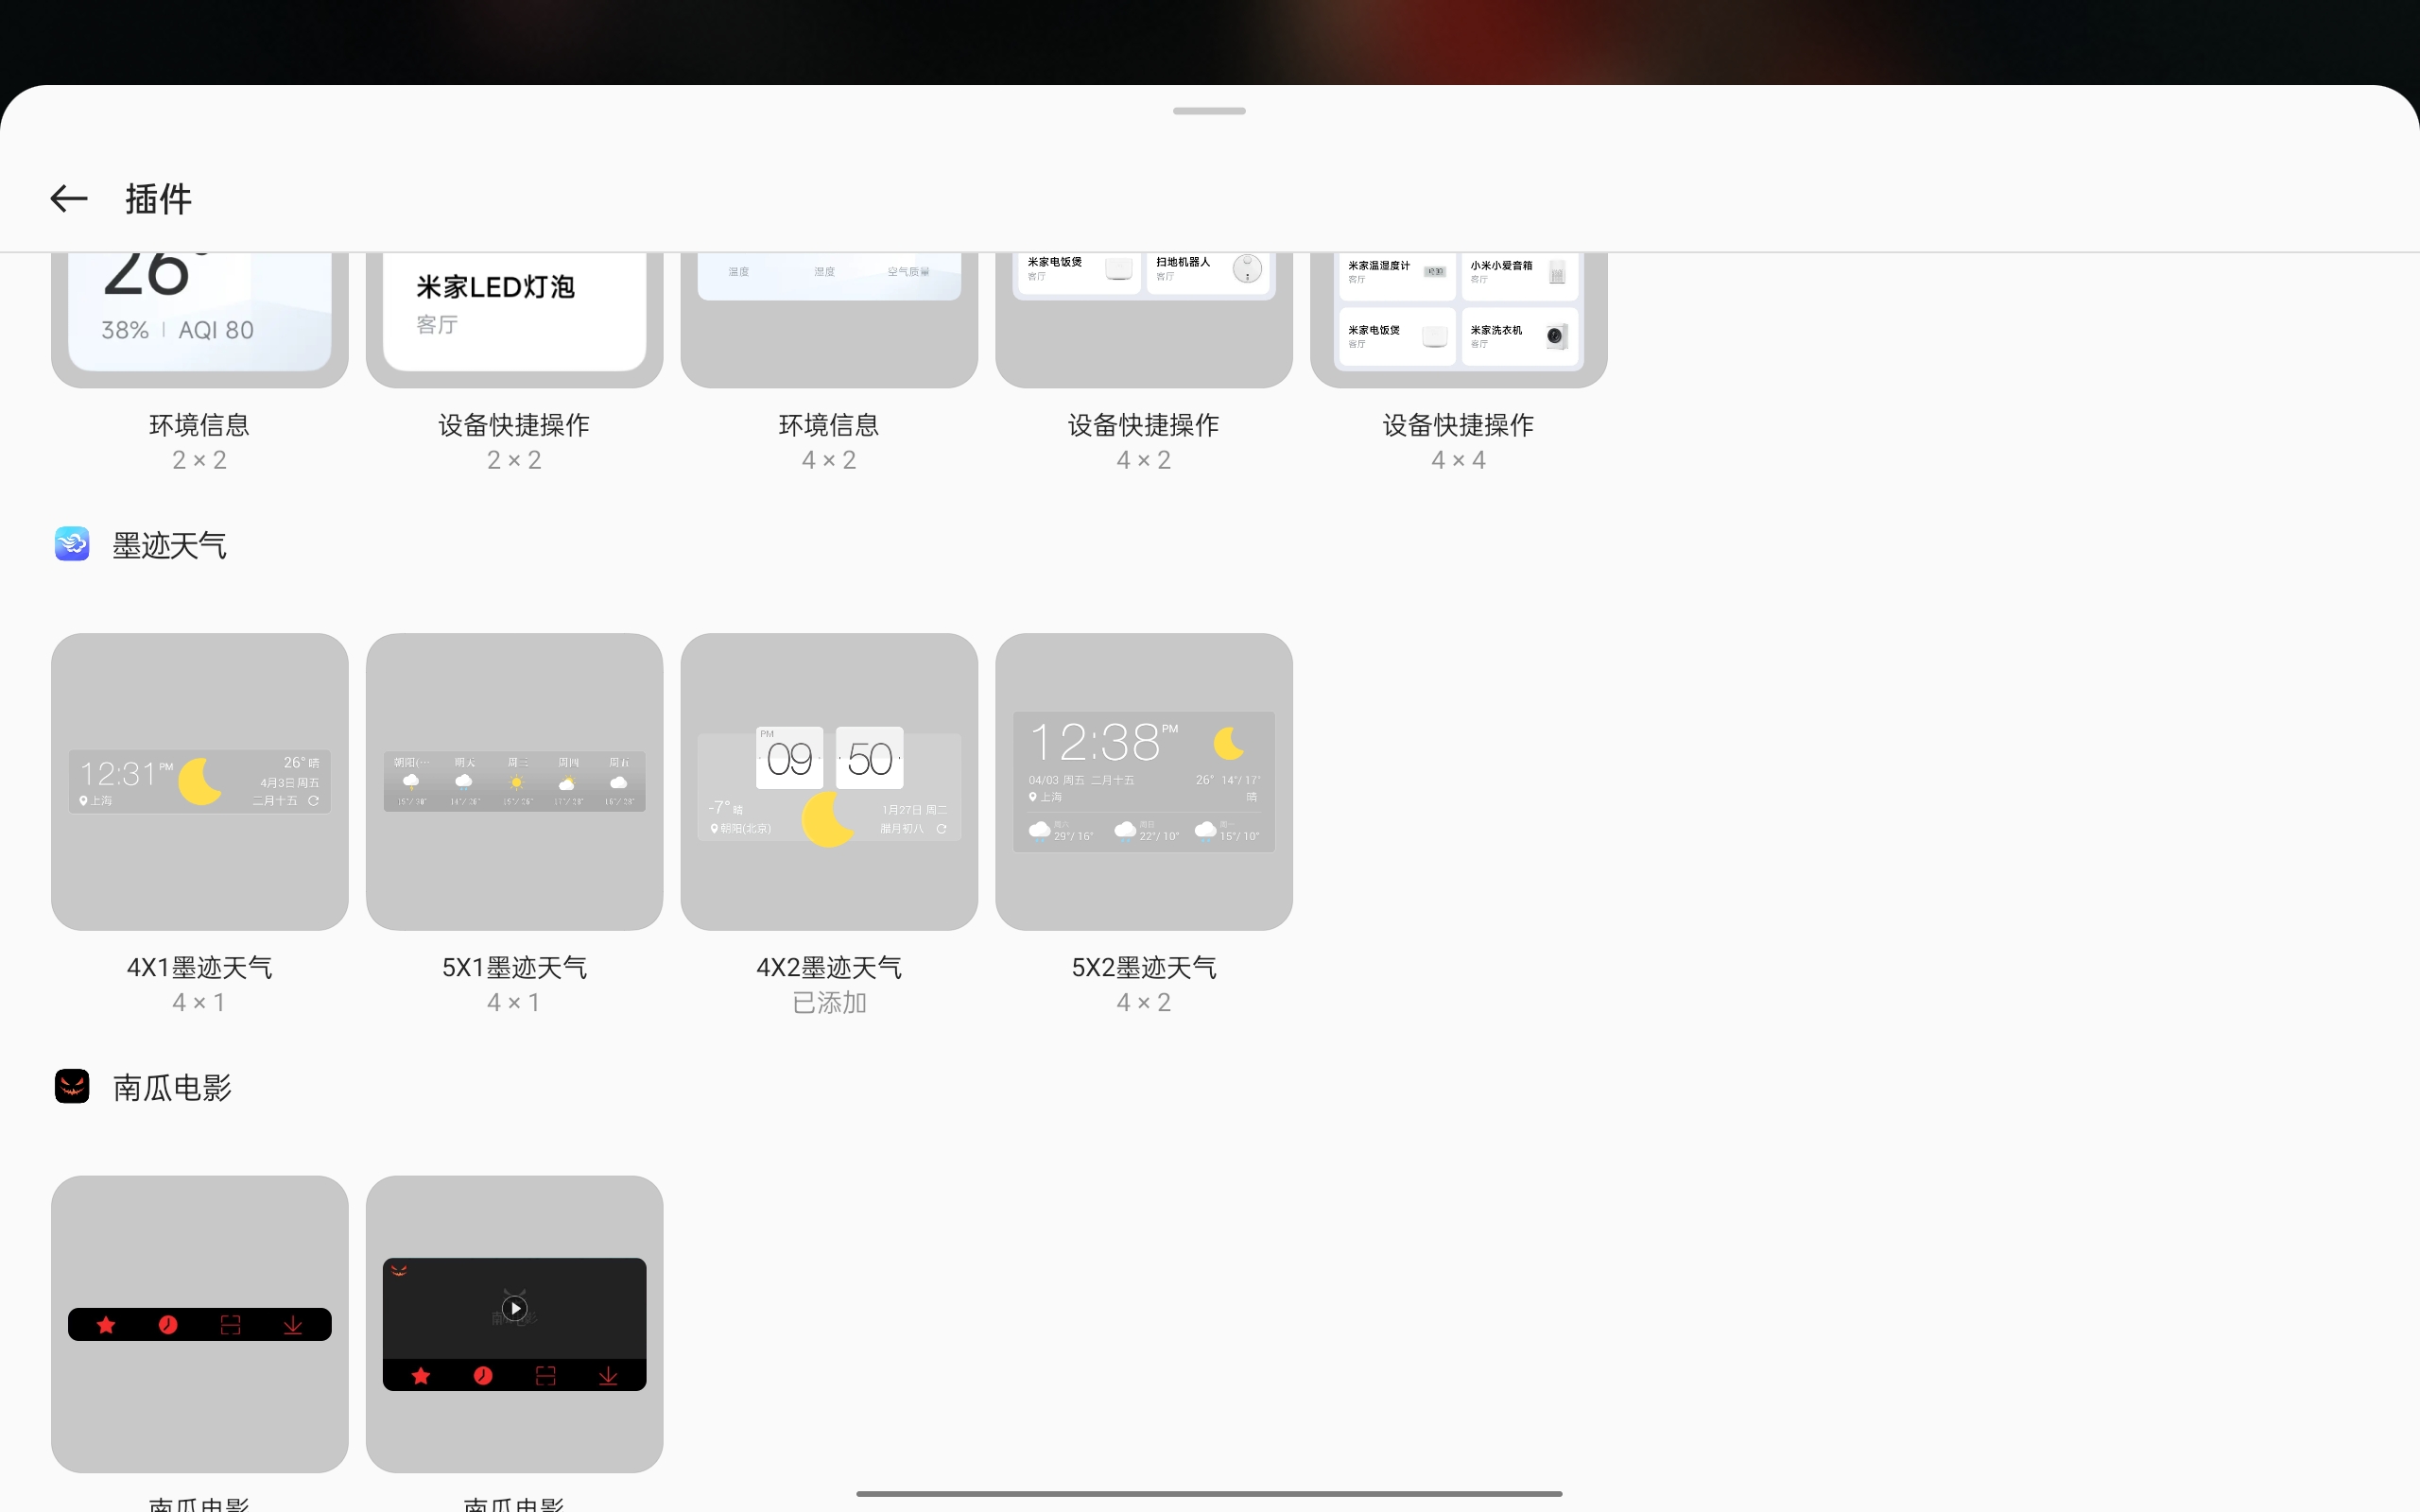The image size is (2420, 1512).
Task: Click the back arrow next to 插件
Action: [x=67, y=198]
